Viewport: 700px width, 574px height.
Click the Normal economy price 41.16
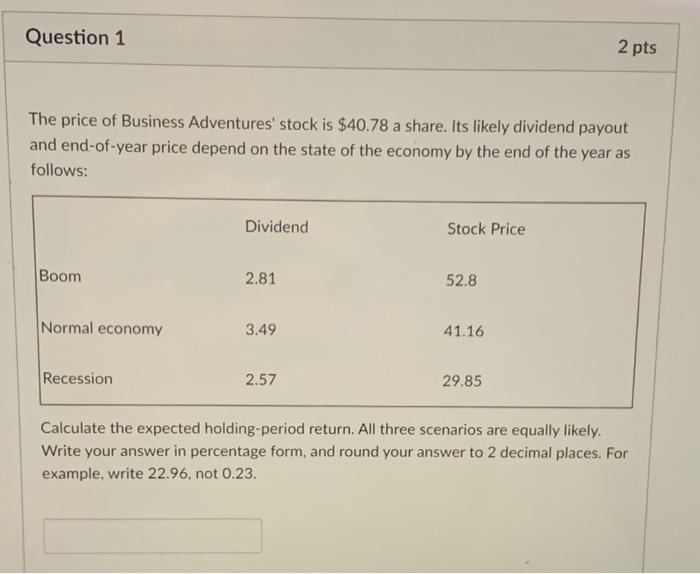[x=462, y=331]
